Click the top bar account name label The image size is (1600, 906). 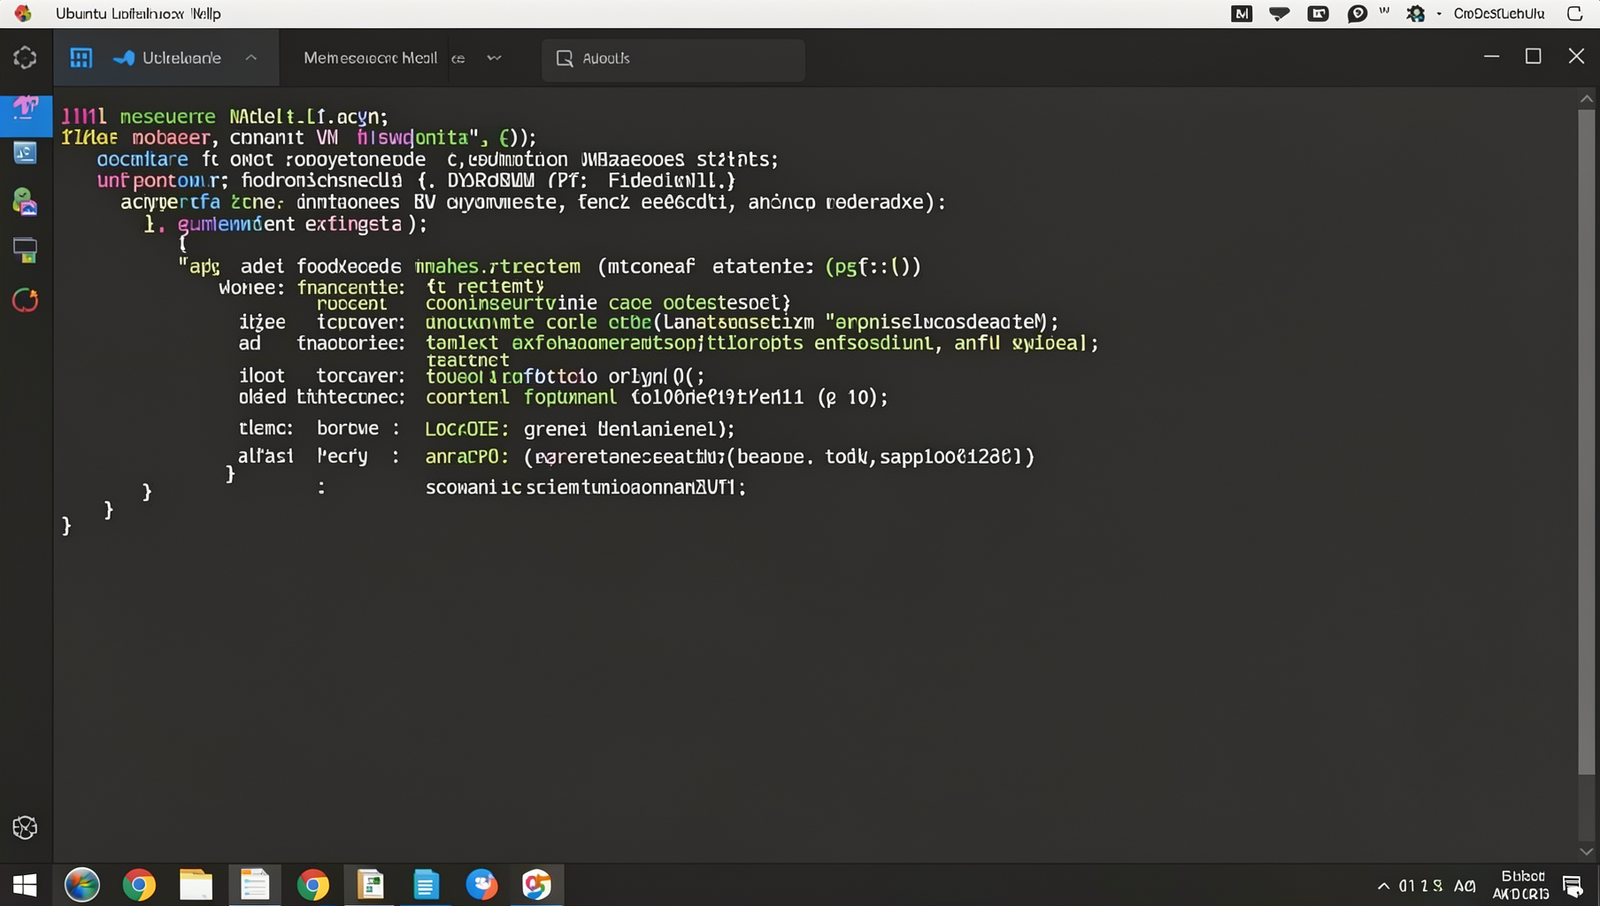click(x=1499, y=14)
